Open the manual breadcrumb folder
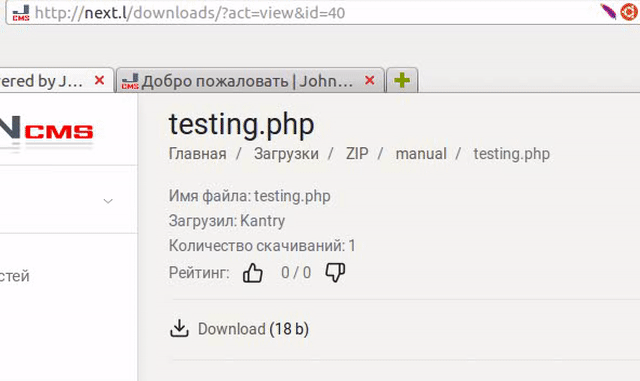This screenshot has width=640, height=381. pos(421,154)
